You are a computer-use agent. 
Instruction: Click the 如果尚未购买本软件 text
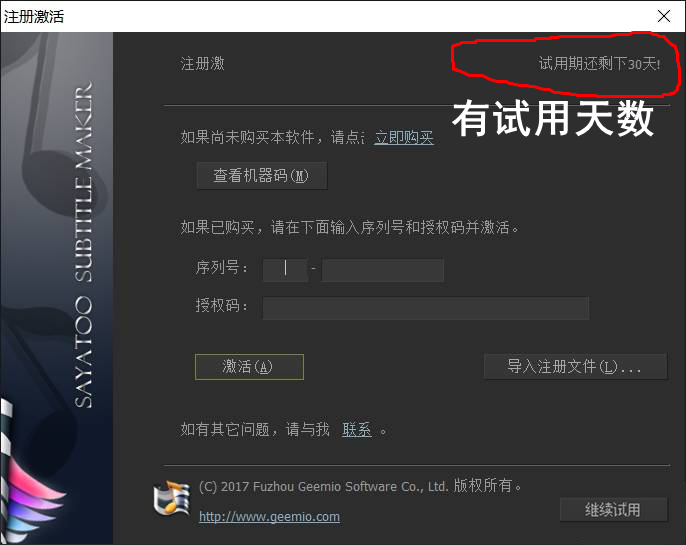[248, 137]
